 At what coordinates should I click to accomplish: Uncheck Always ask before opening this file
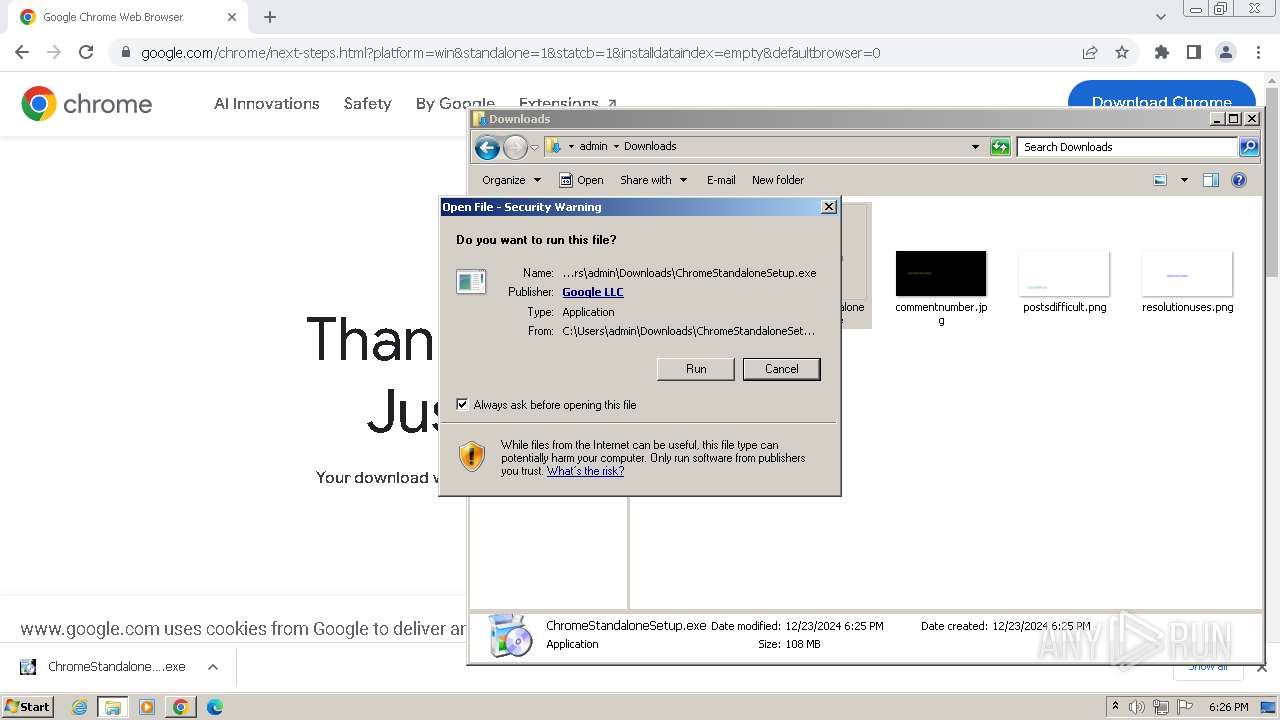[x=462, y=404]
